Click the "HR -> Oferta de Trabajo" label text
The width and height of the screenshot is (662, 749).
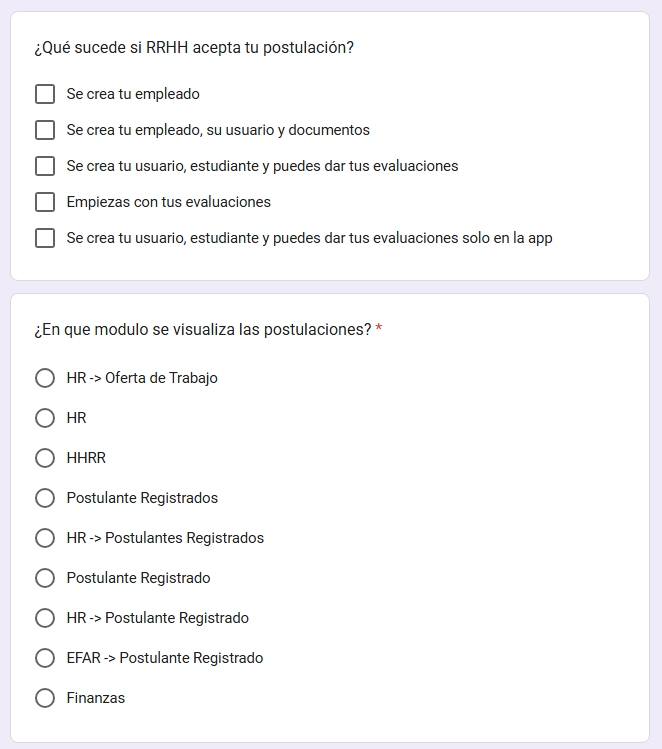pyautogui.click(x=142, y=378)
